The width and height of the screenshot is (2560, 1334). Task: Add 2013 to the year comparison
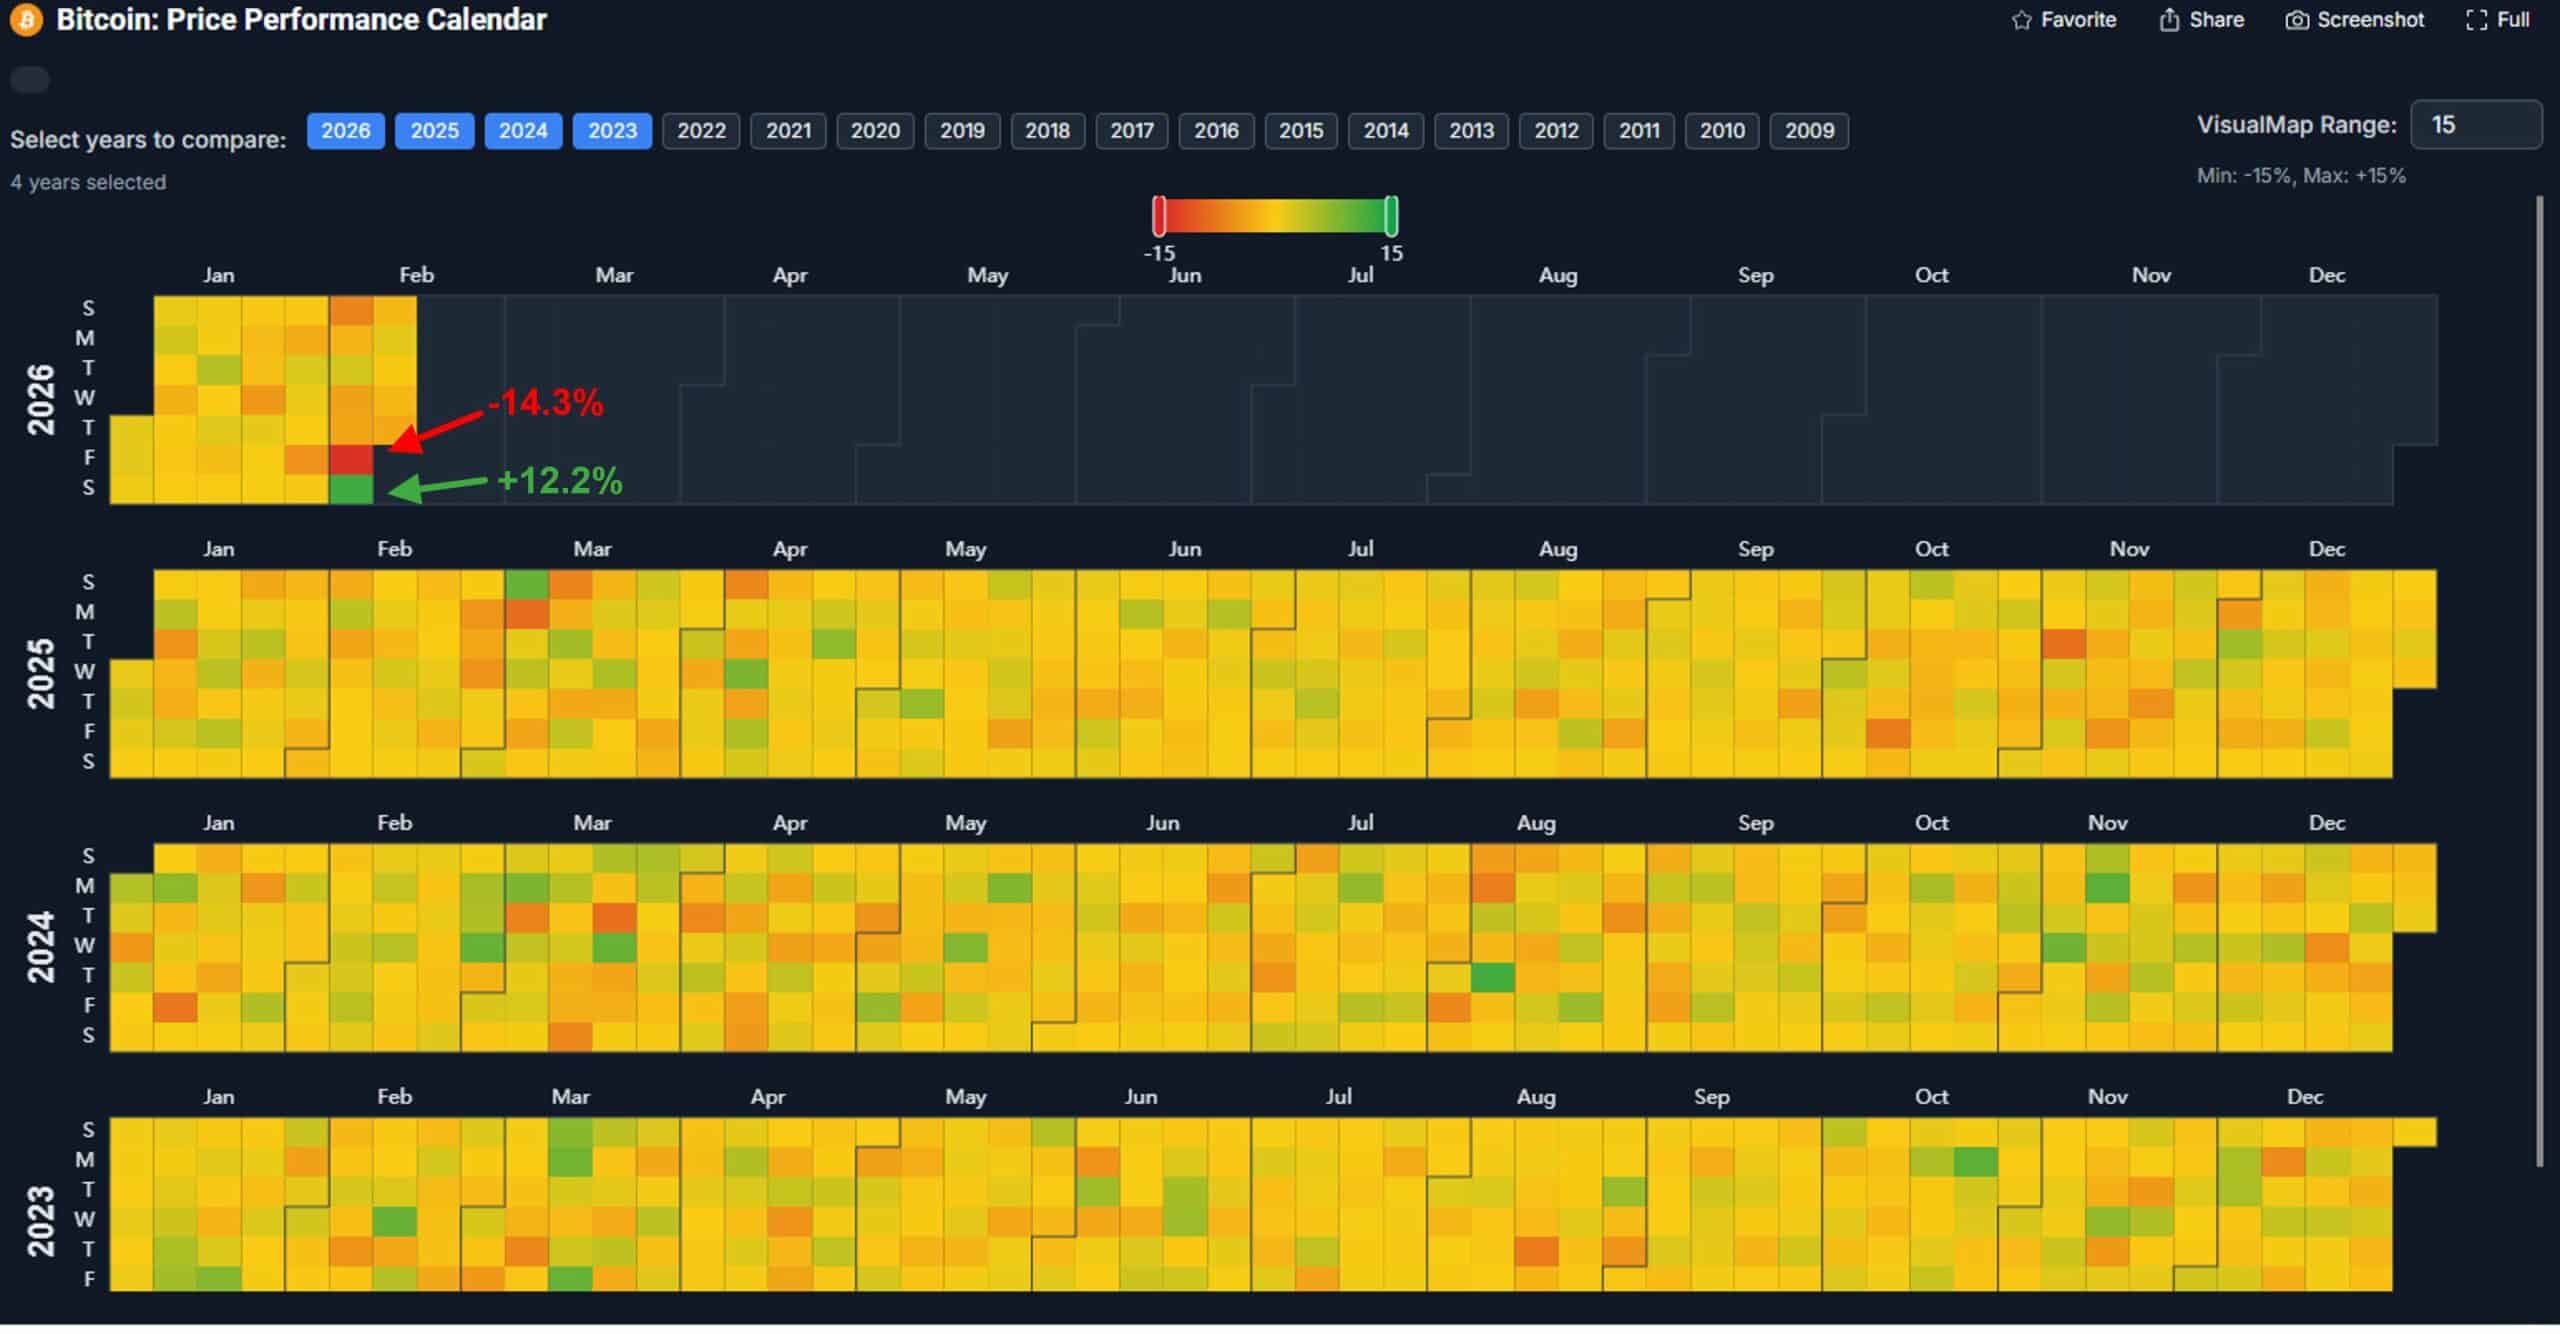1471,131
